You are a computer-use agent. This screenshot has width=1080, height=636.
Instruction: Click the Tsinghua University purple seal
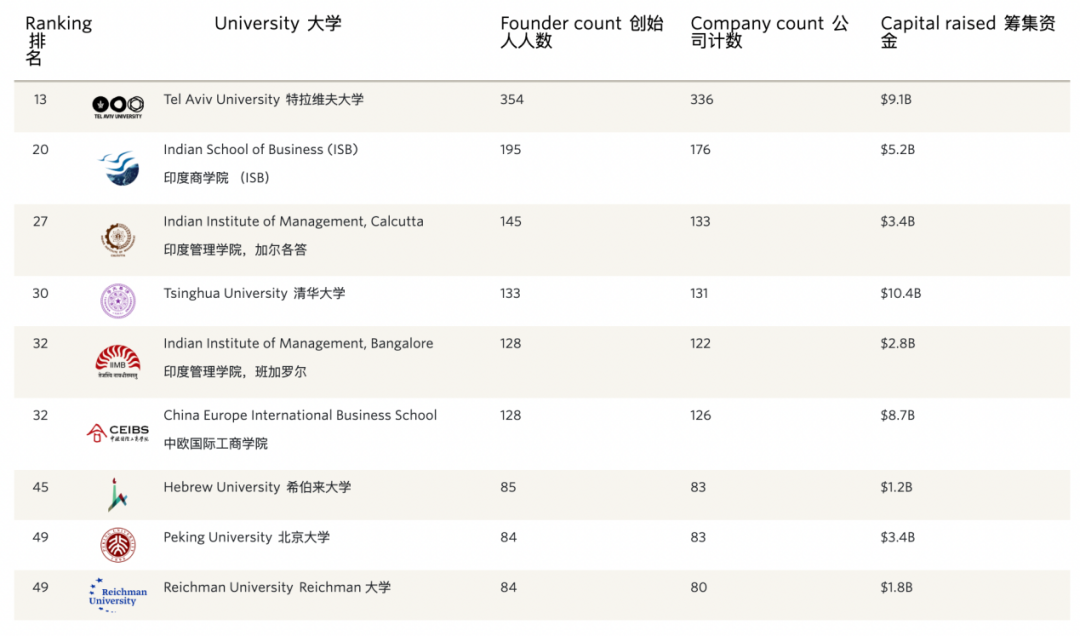pyautogui.click(x=118, y=301)
